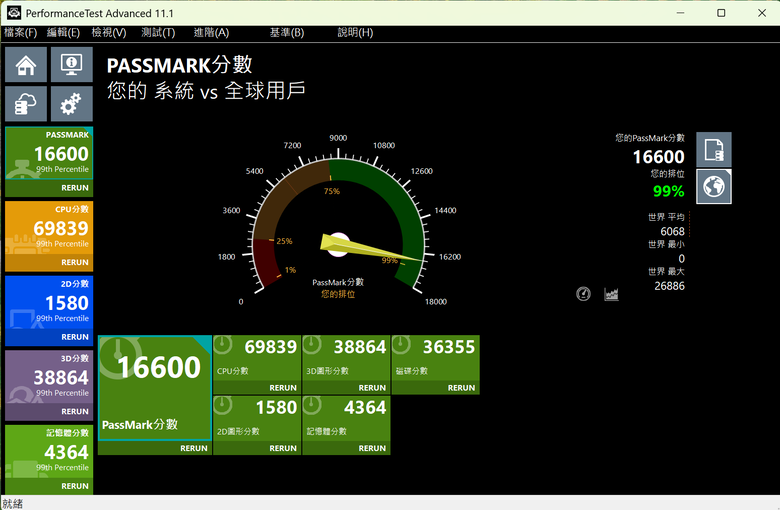Viewport: 780px width, 510px height.
Task: Click the 您的PassMark分數 label
Action: pos(650,138)
